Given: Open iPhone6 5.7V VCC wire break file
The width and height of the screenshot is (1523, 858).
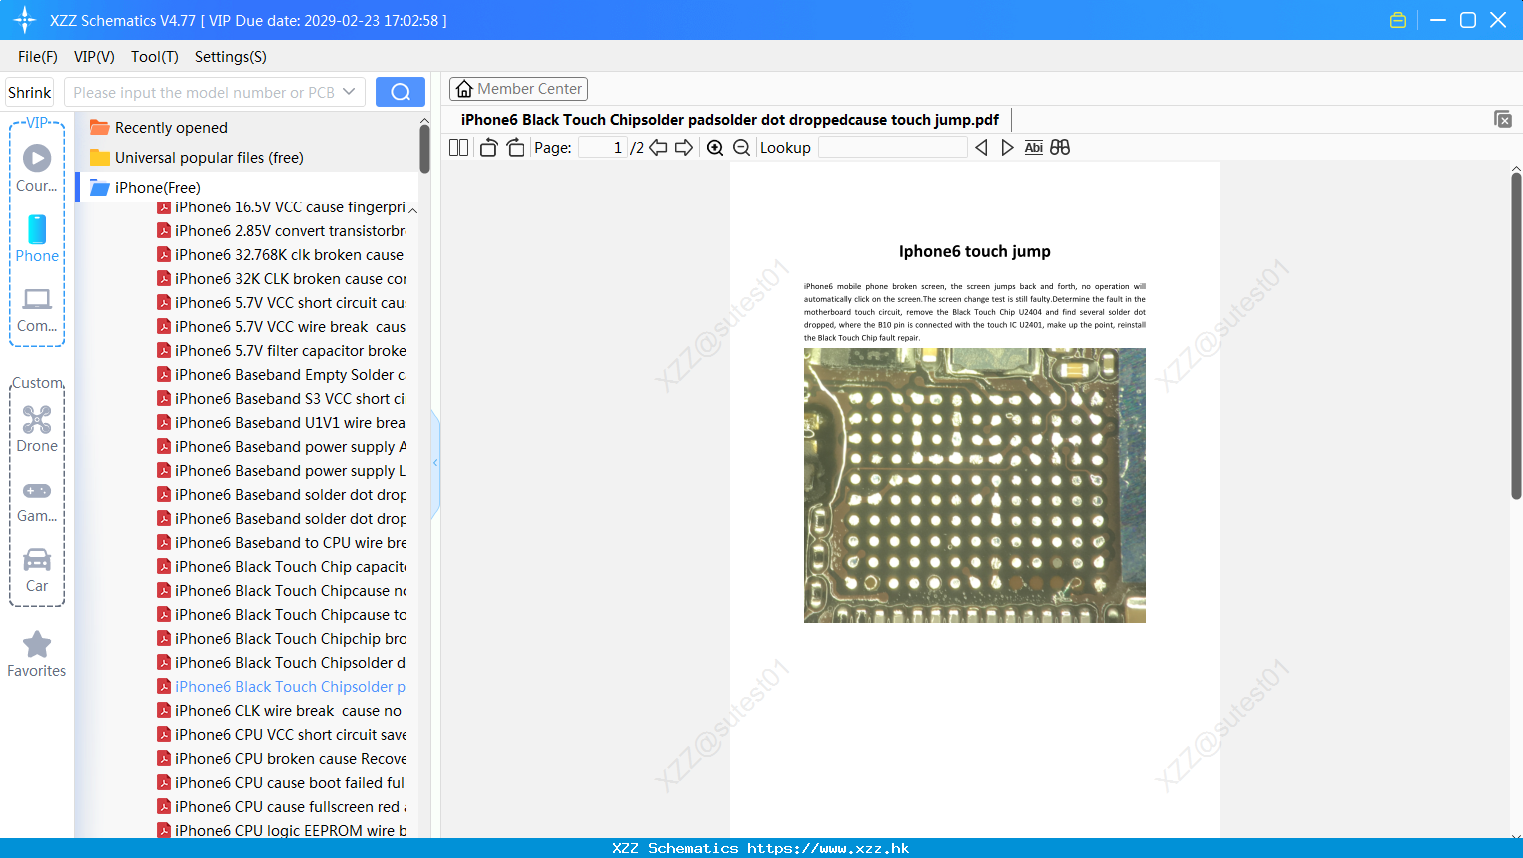Looking at the screenshot, I should 281,327.
